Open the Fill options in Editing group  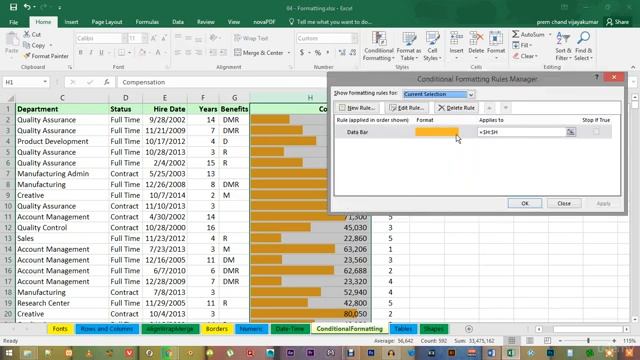coord(522,45)
